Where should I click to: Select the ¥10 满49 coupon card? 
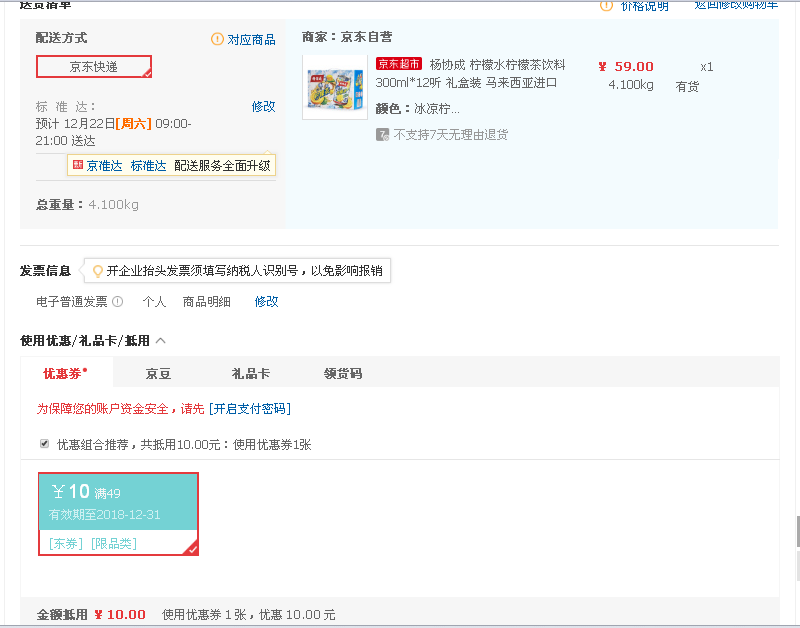[x=118, y=513]
